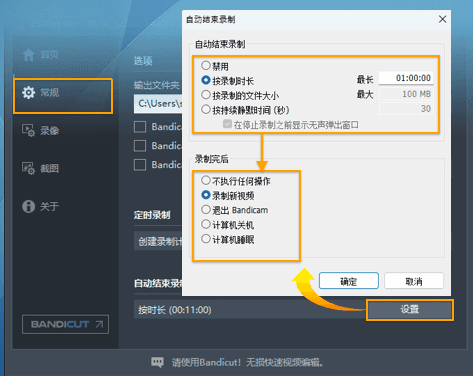The height and width of the screenshot is (376, 473).
Task: Close the 自动结束录制 dialog
Action: [x=442, y=19]
